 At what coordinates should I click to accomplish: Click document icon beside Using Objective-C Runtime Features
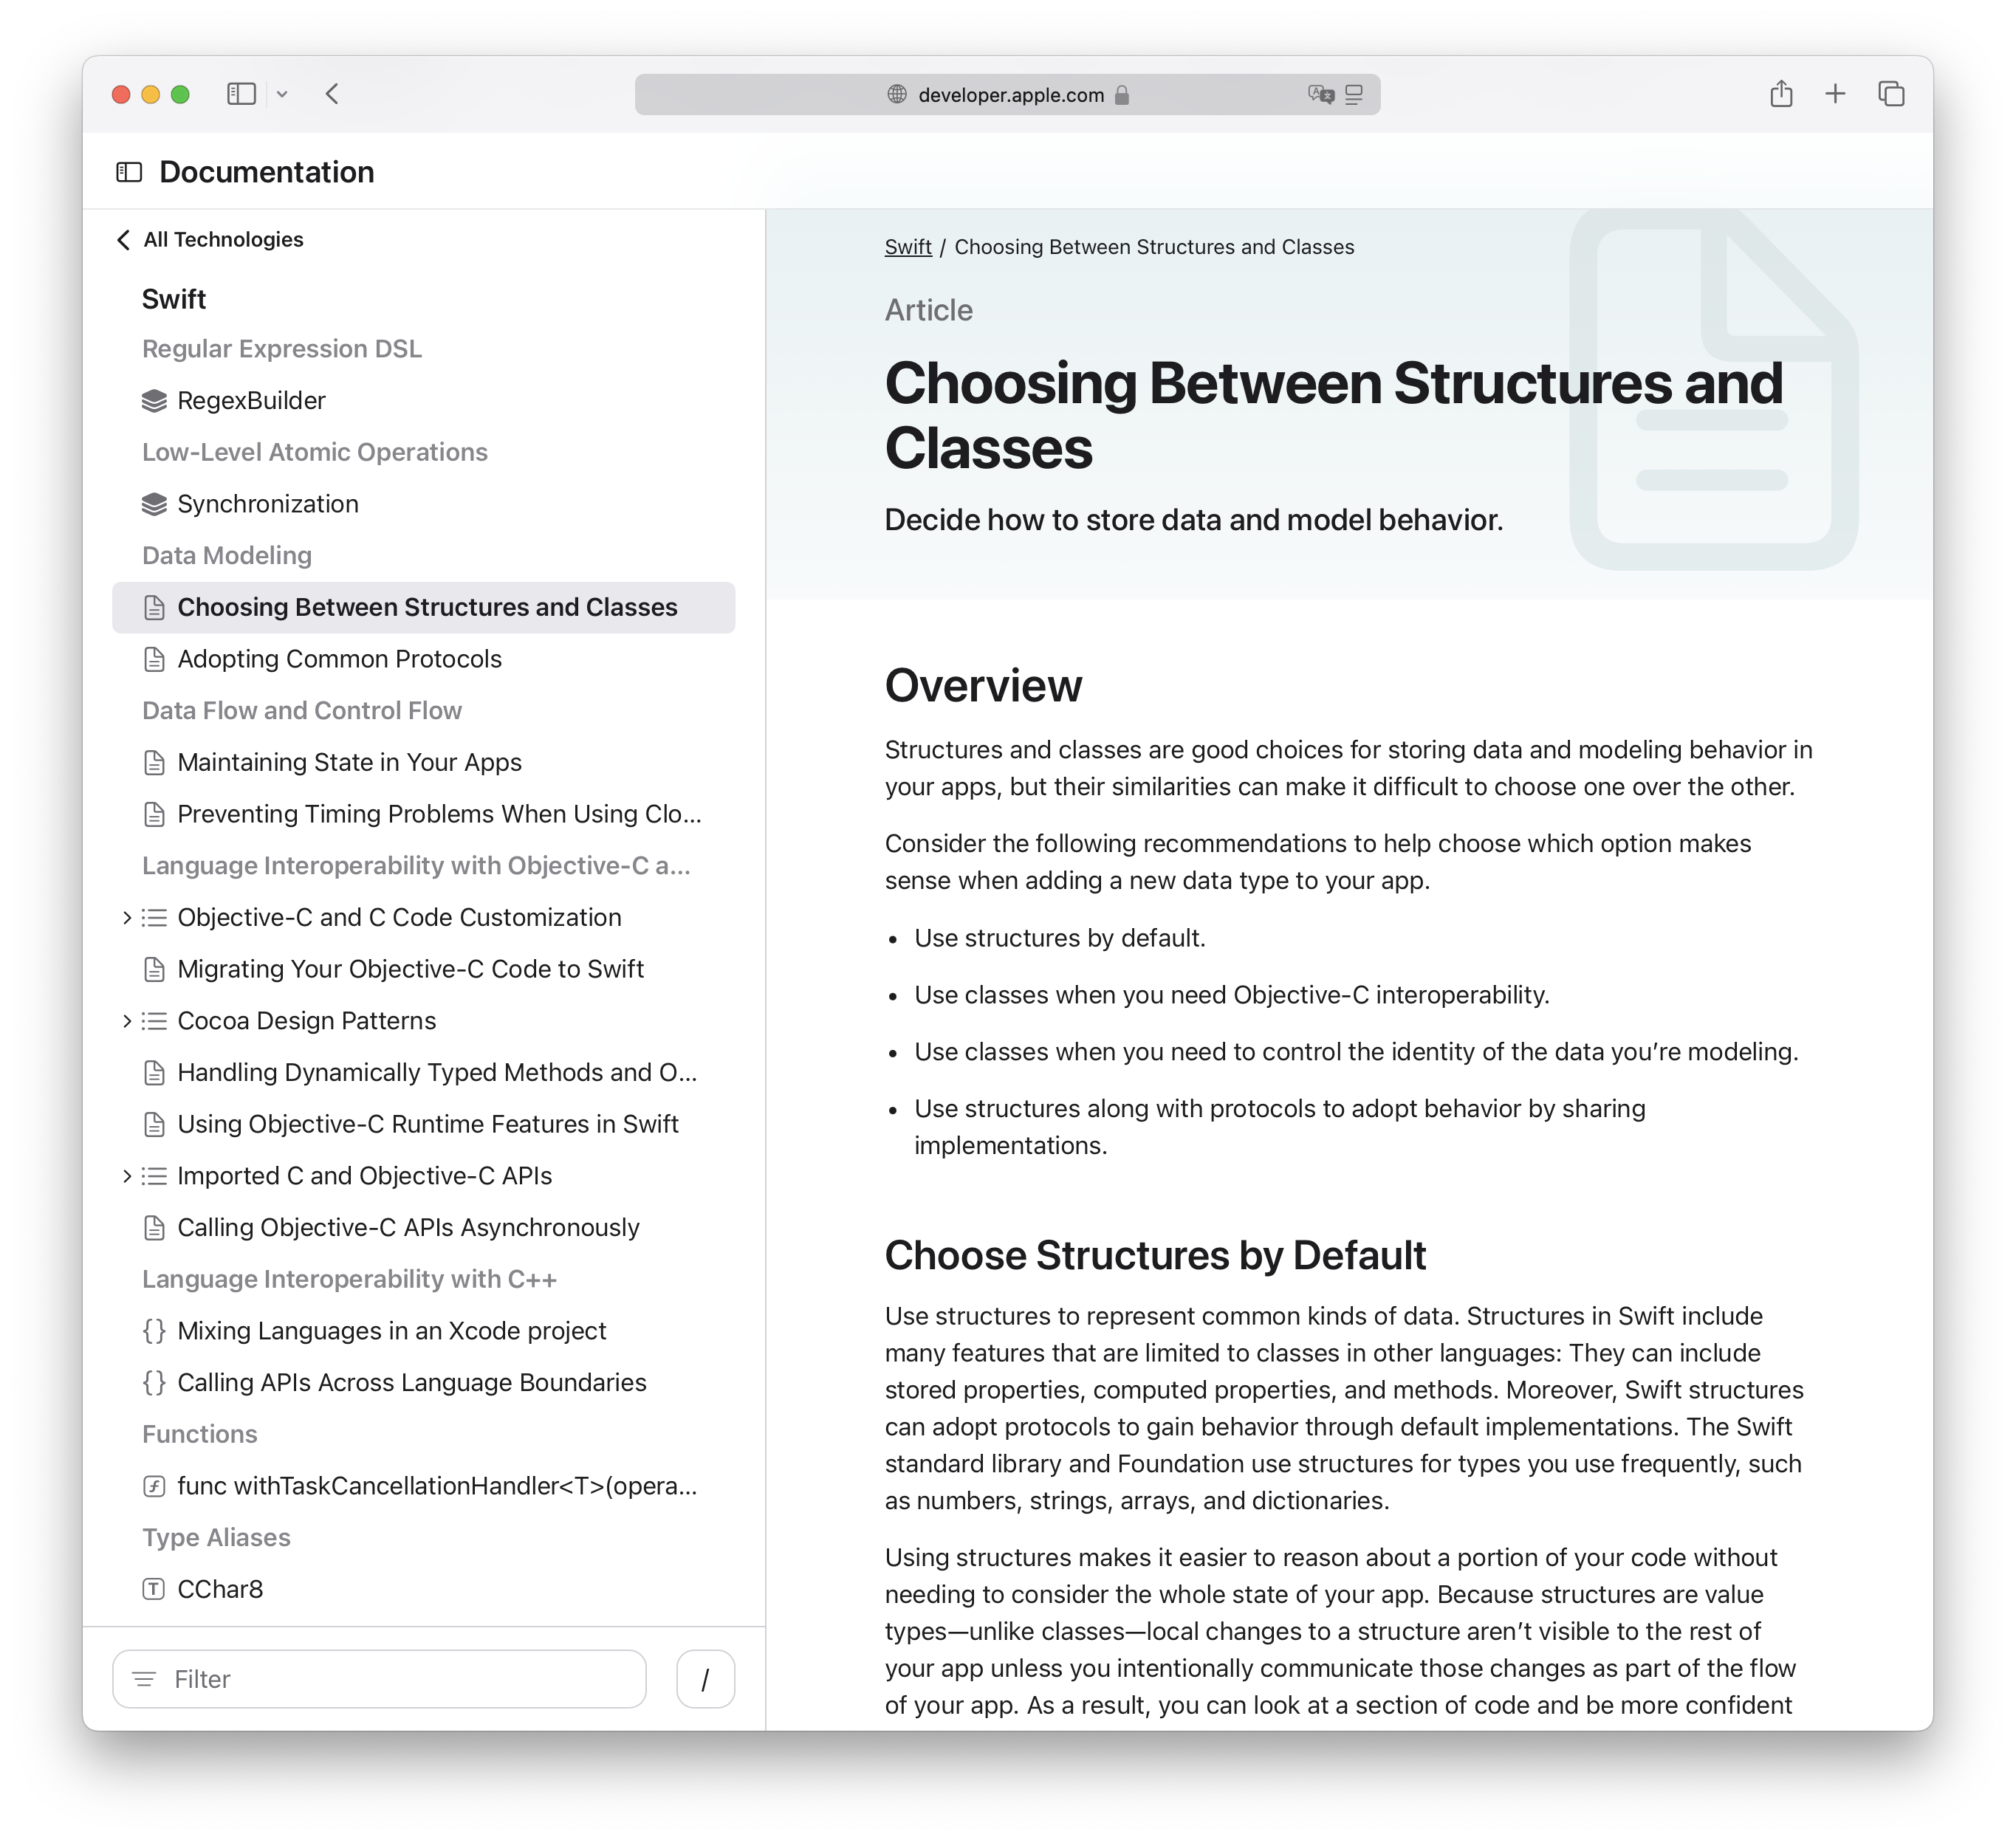click(x=154, y=1124)
